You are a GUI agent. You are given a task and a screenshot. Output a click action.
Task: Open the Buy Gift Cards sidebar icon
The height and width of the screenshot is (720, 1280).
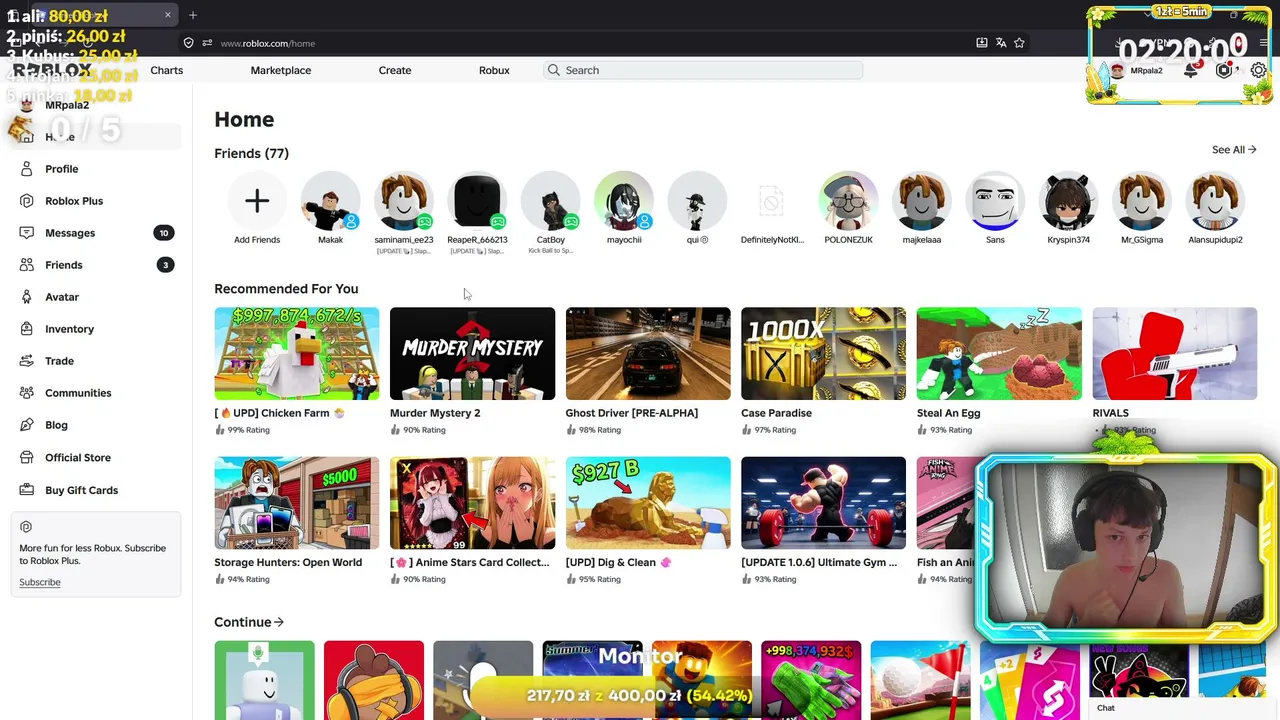tap(27, 490)
